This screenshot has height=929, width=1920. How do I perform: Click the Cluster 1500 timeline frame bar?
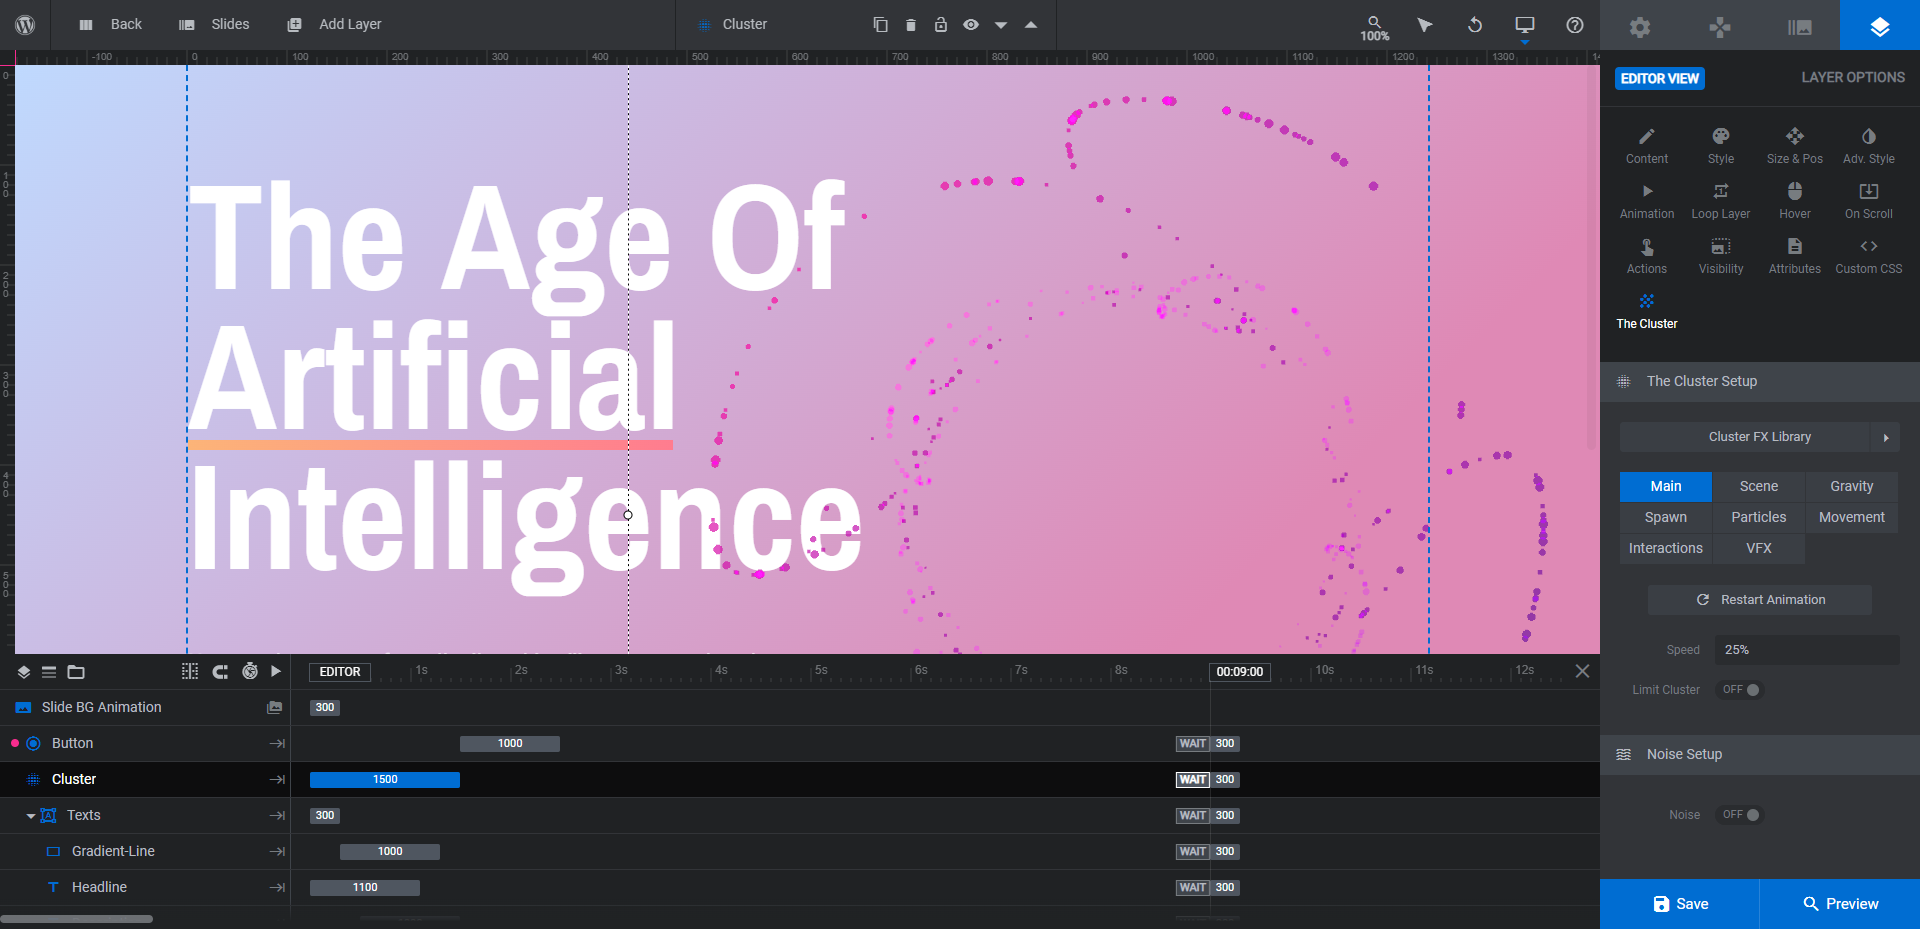[385, 780]
